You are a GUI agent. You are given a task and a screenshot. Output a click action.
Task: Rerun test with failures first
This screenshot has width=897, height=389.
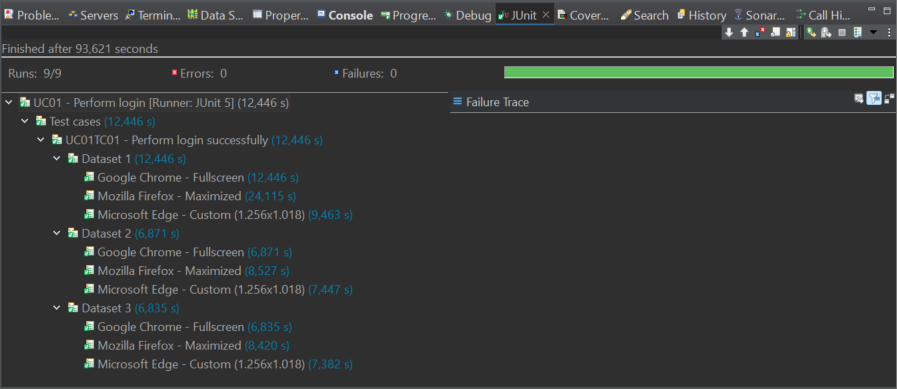coord(826,33)
